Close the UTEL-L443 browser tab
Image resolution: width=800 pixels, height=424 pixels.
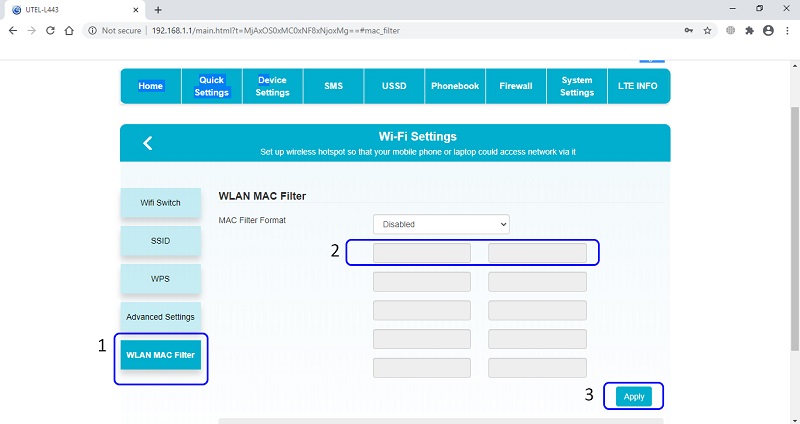[136, 10]
